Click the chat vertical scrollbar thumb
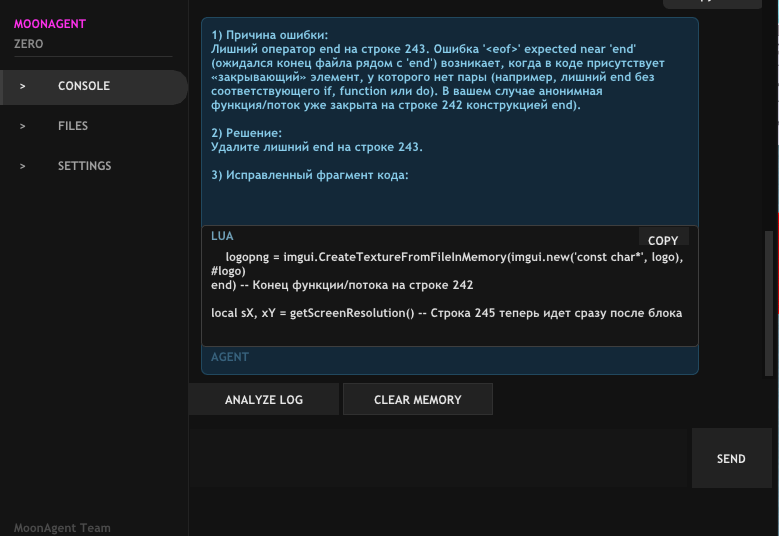Screen dimensions: 779x536 click(x=769, y=300)
